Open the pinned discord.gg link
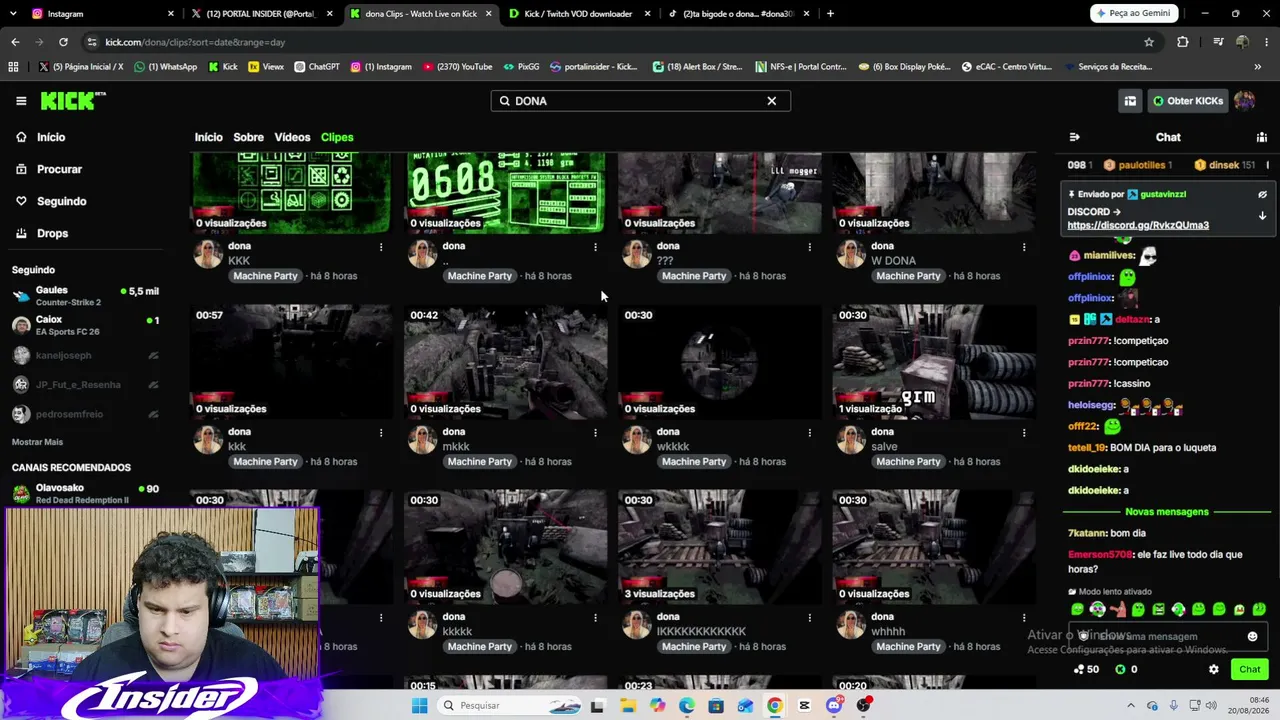 (x=1138, y=226)
